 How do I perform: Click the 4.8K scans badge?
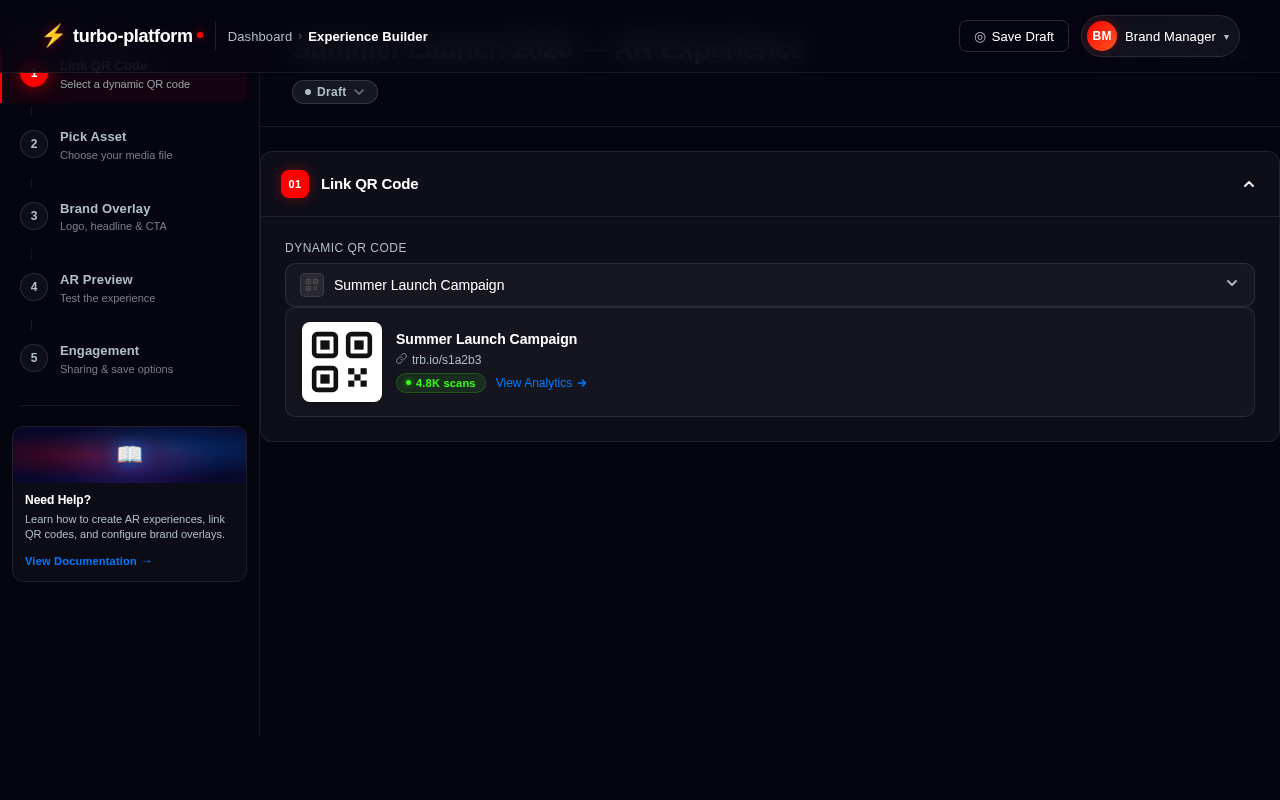(440, 383)
